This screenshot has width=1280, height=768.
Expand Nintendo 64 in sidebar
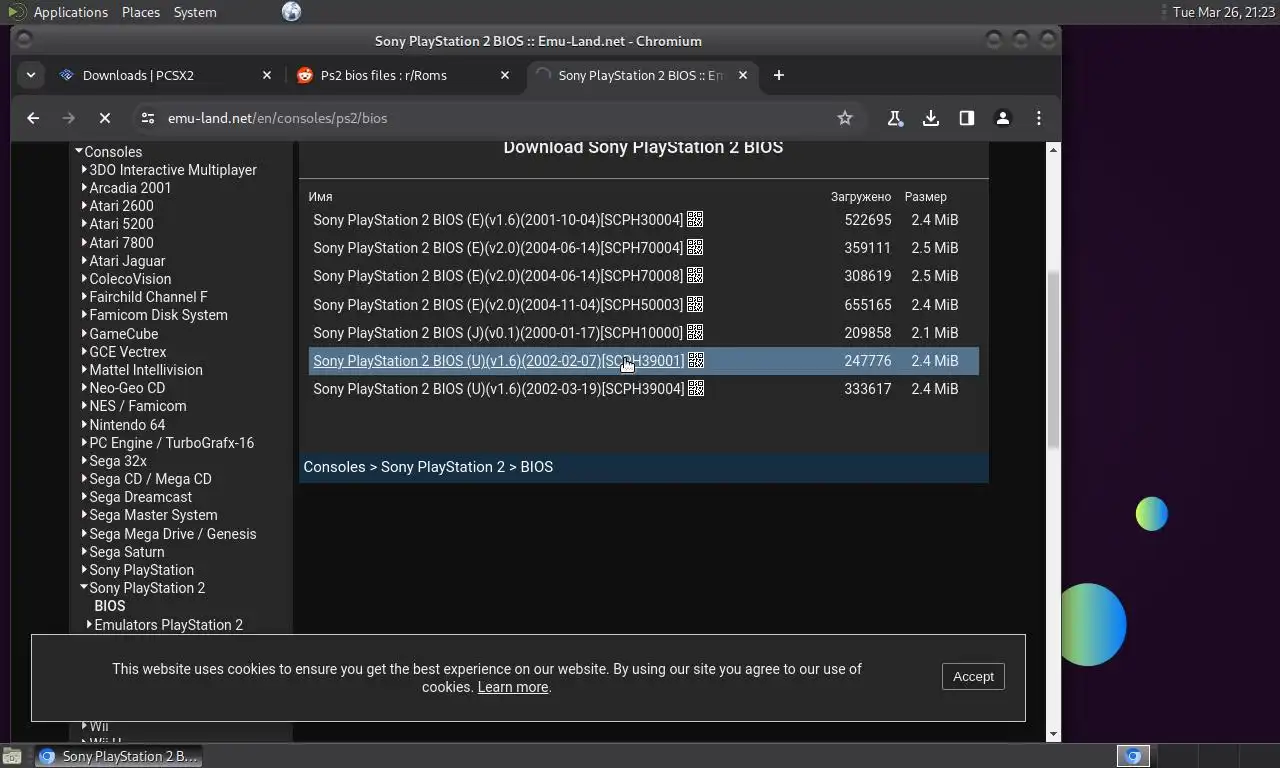pyautogui.click(x=85, y=424)
